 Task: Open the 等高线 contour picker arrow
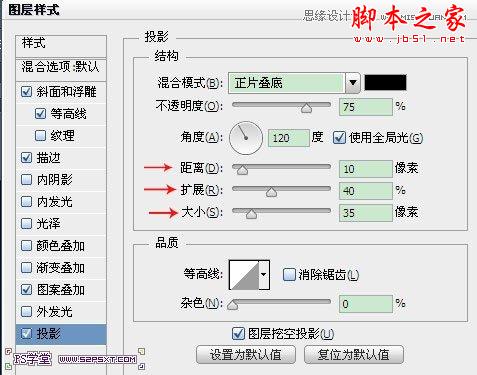tap(264, 275)
